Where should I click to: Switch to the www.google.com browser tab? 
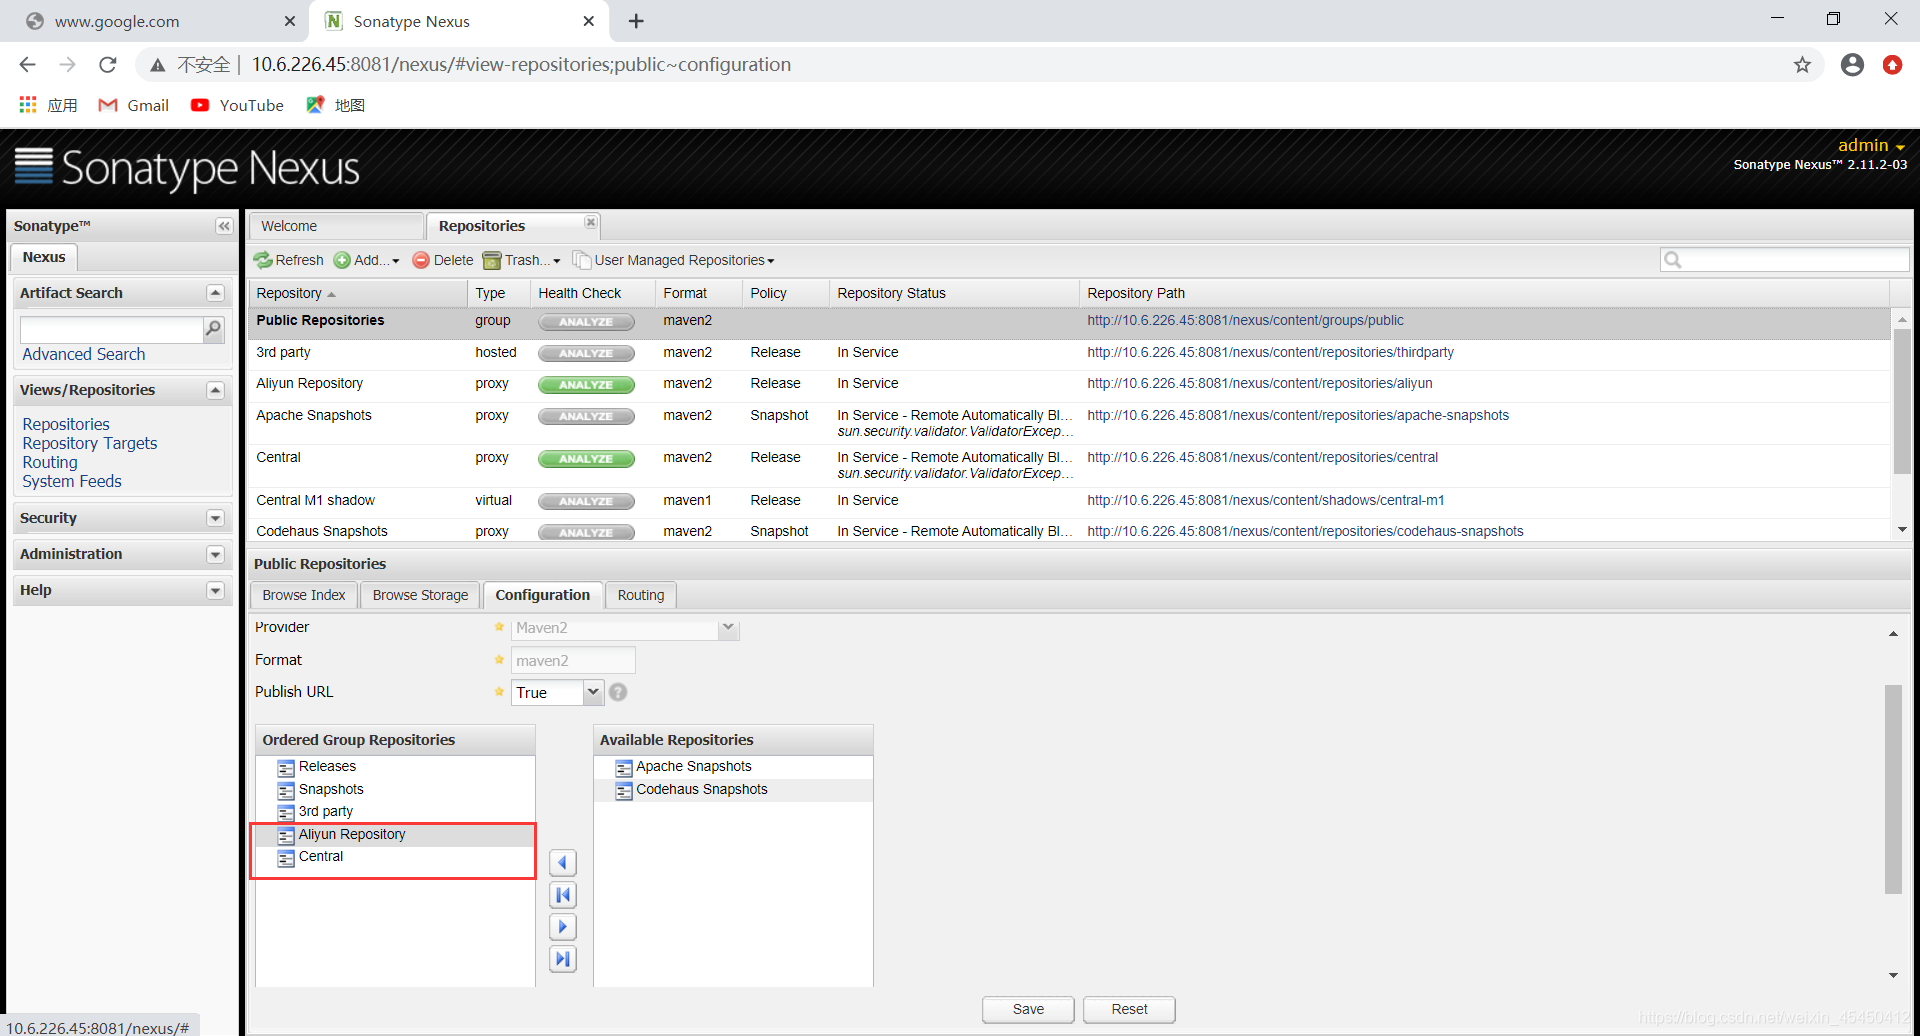tap(155, 21)
